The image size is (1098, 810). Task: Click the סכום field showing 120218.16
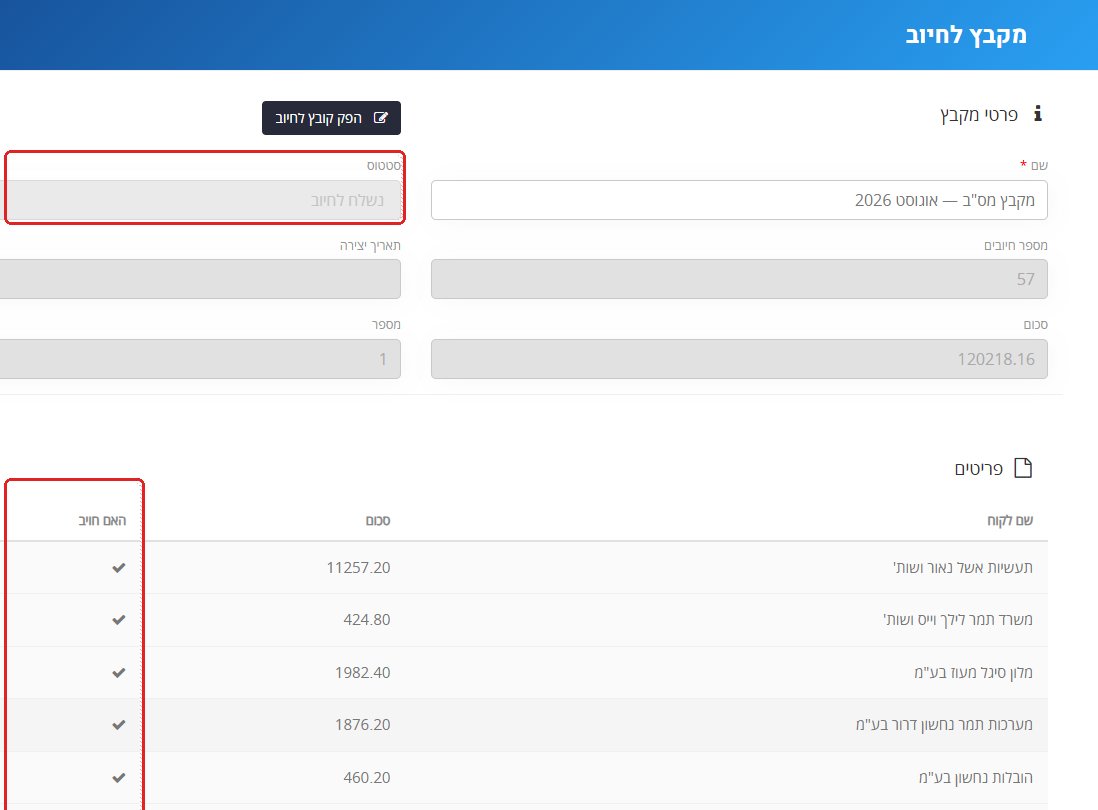tap(739, 359)
